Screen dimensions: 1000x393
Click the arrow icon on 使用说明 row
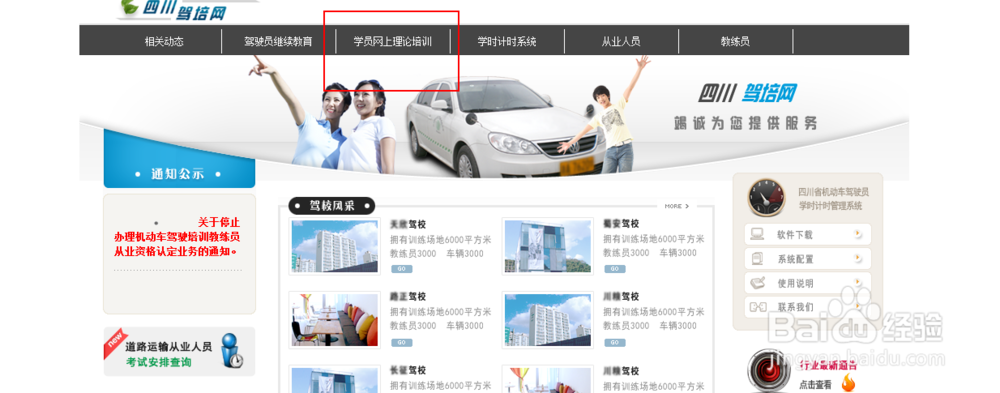[x=858, y=283]
